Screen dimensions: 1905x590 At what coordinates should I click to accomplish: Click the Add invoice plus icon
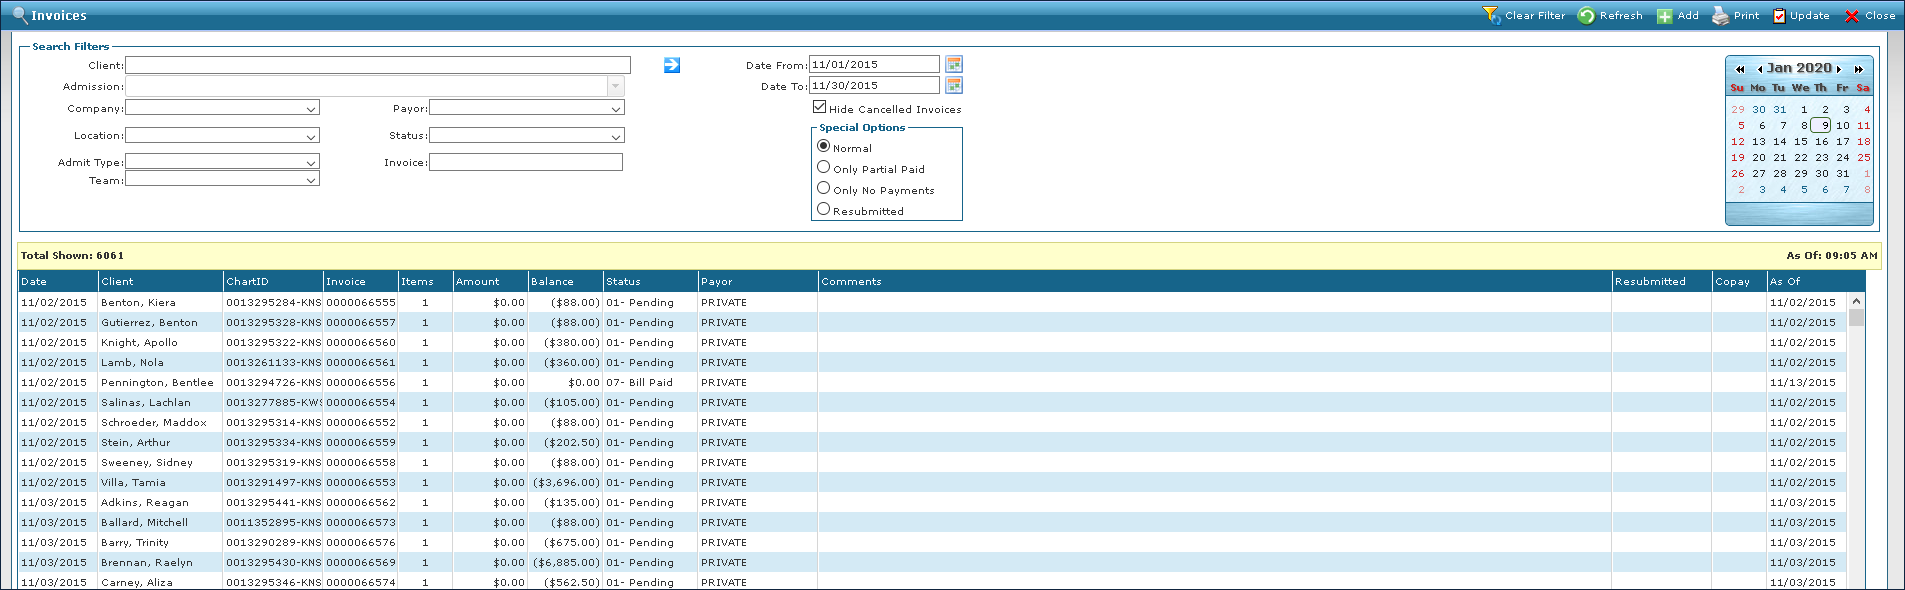pos(1664,16)
